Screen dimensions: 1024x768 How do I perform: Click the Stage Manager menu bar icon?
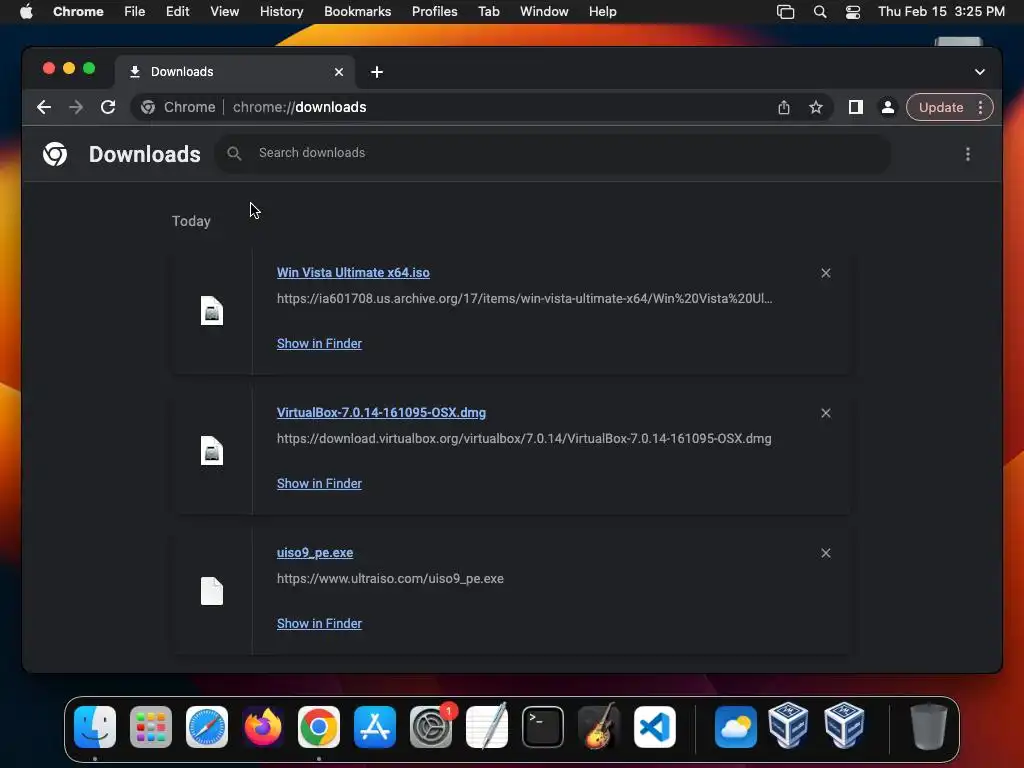tap(786, 12)
